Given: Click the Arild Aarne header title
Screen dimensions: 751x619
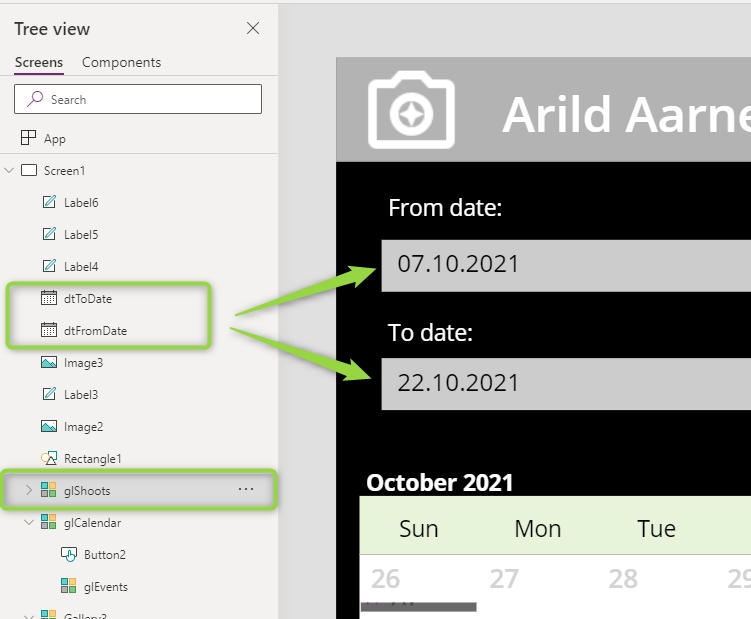Looking at the screenshot, I should coord(626,114).
